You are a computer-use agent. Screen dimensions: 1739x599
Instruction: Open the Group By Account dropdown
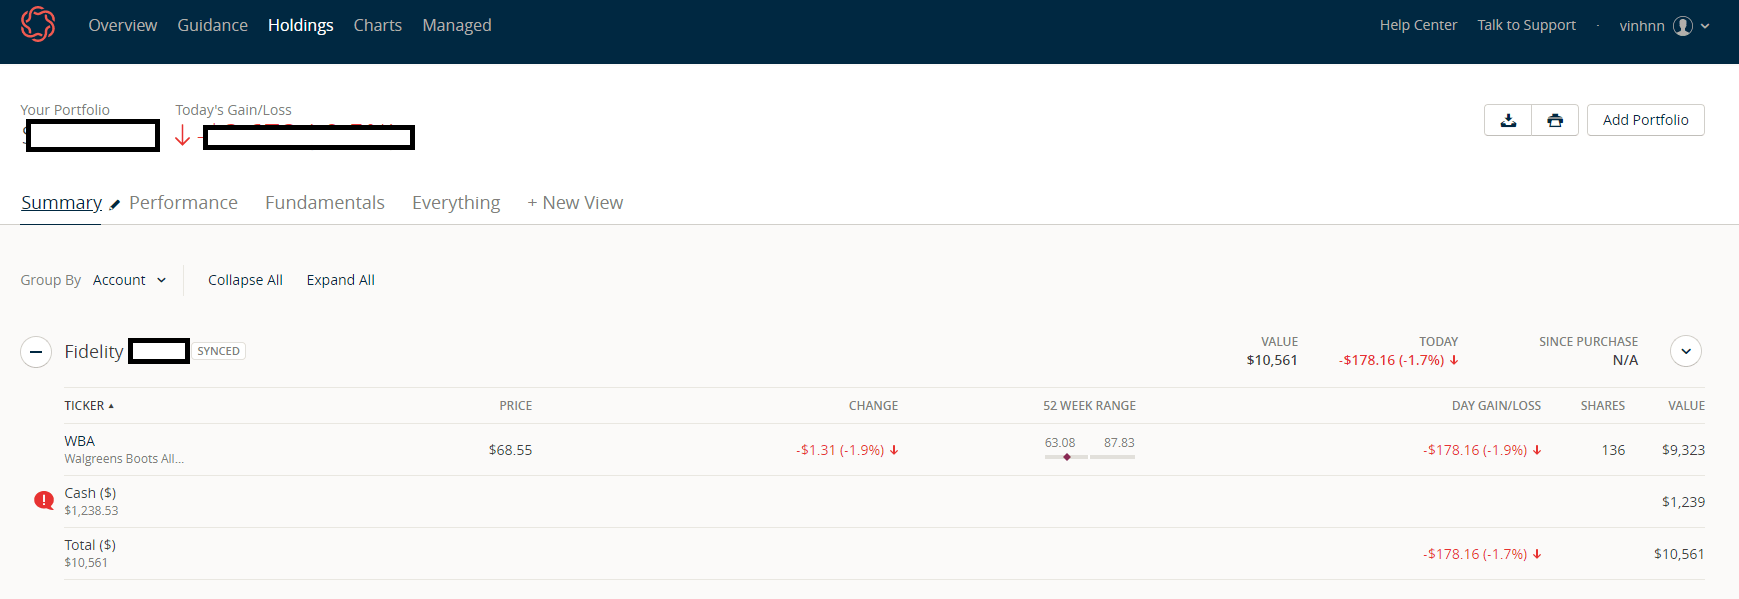tap(129, 280)
